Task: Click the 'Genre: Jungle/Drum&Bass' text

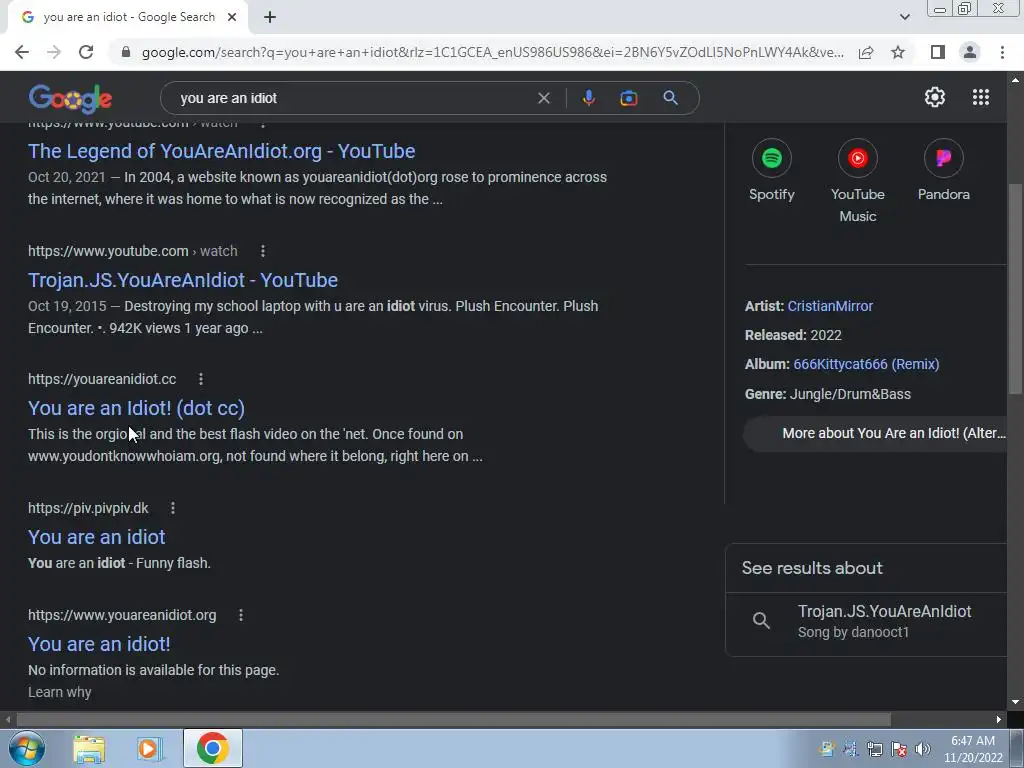Action: click(827, 394)
